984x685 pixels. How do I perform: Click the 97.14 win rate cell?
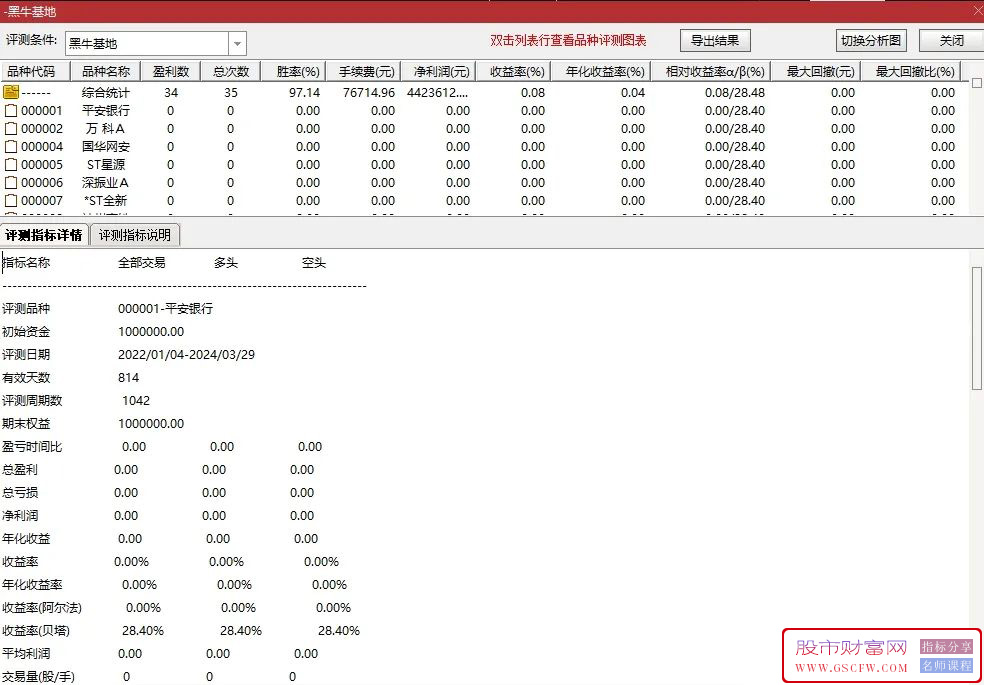[304, 93]
